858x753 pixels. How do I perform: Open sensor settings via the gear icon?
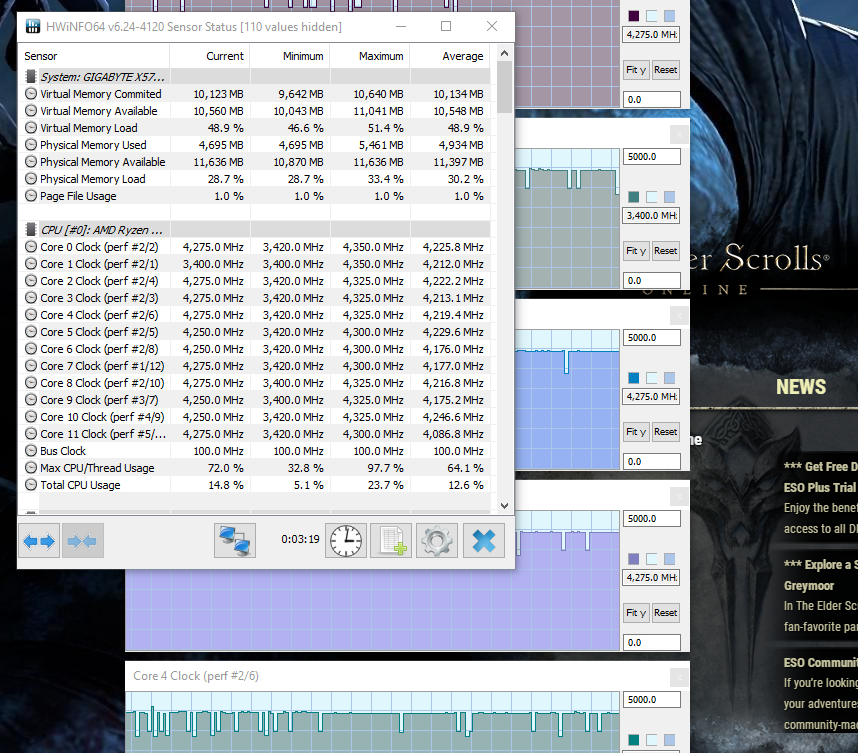click(436, 541)
